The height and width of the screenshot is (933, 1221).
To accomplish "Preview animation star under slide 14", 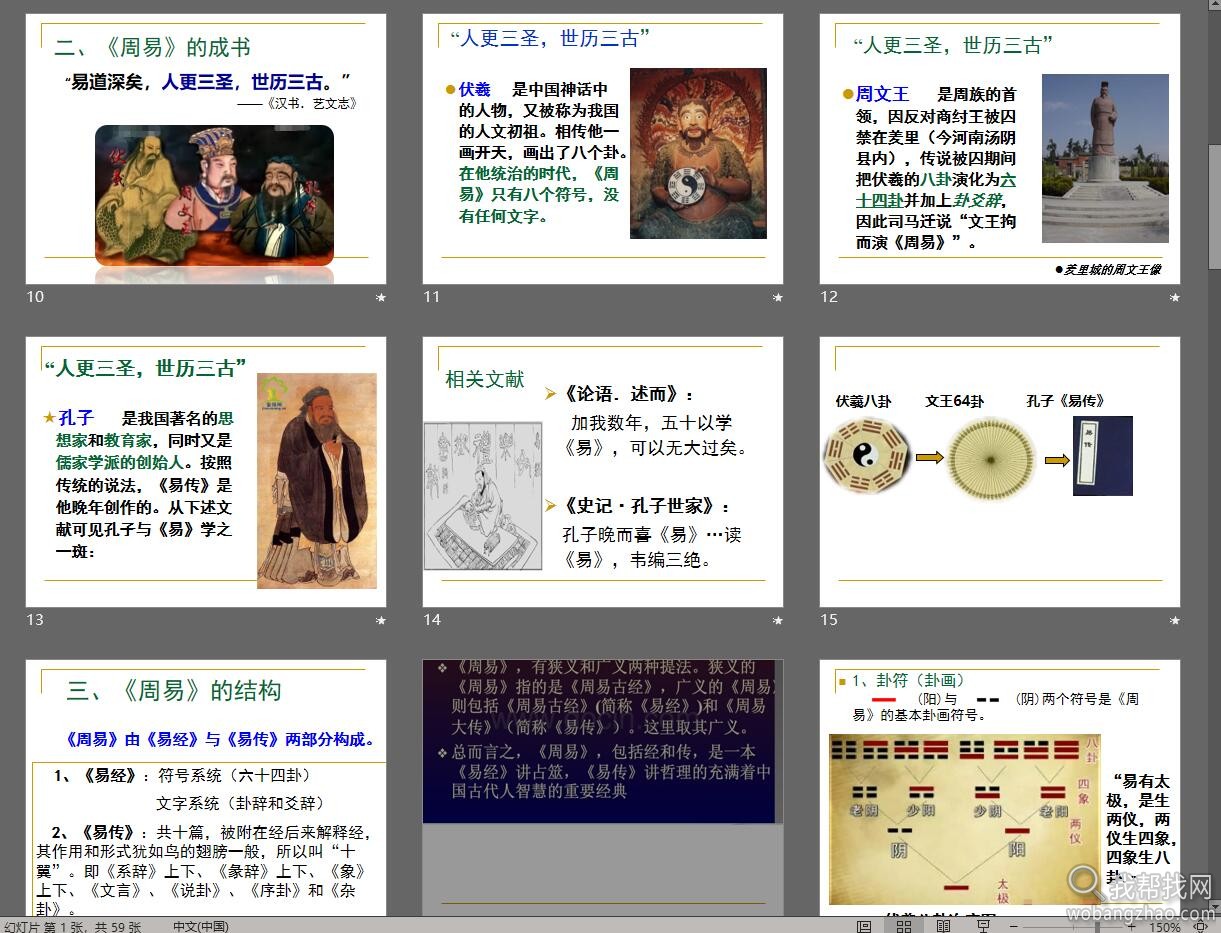I will (x=778, y=620).
